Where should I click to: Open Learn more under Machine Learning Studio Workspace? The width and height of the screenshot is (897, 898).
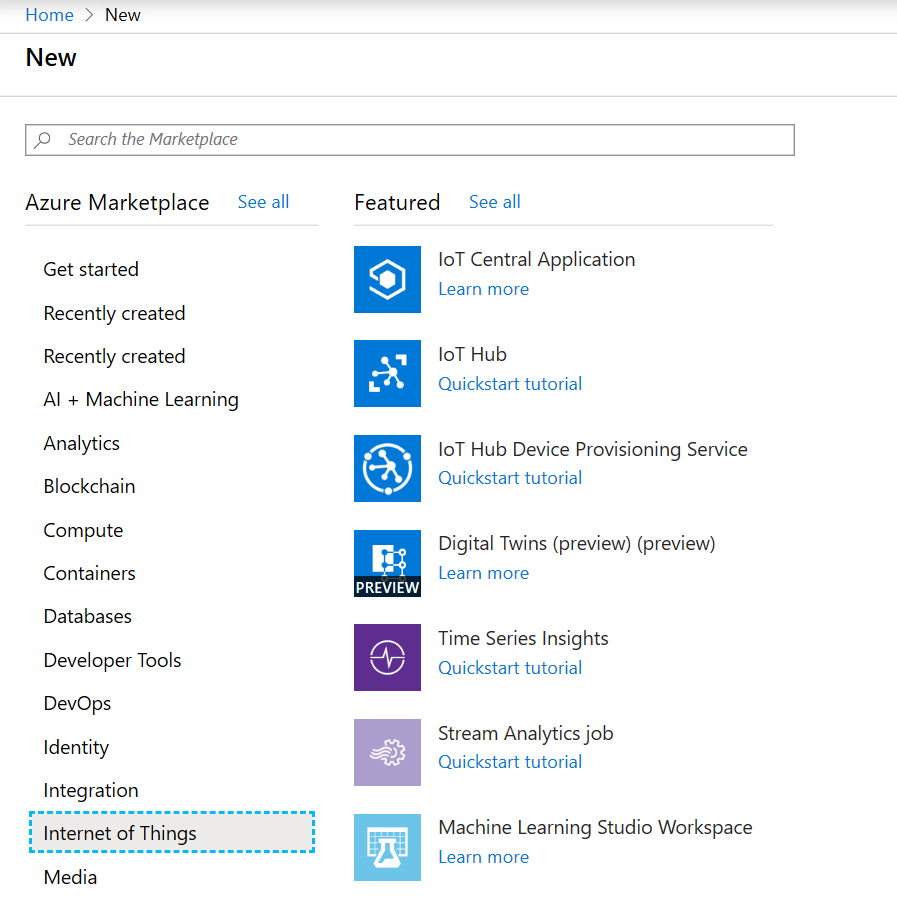483,857
